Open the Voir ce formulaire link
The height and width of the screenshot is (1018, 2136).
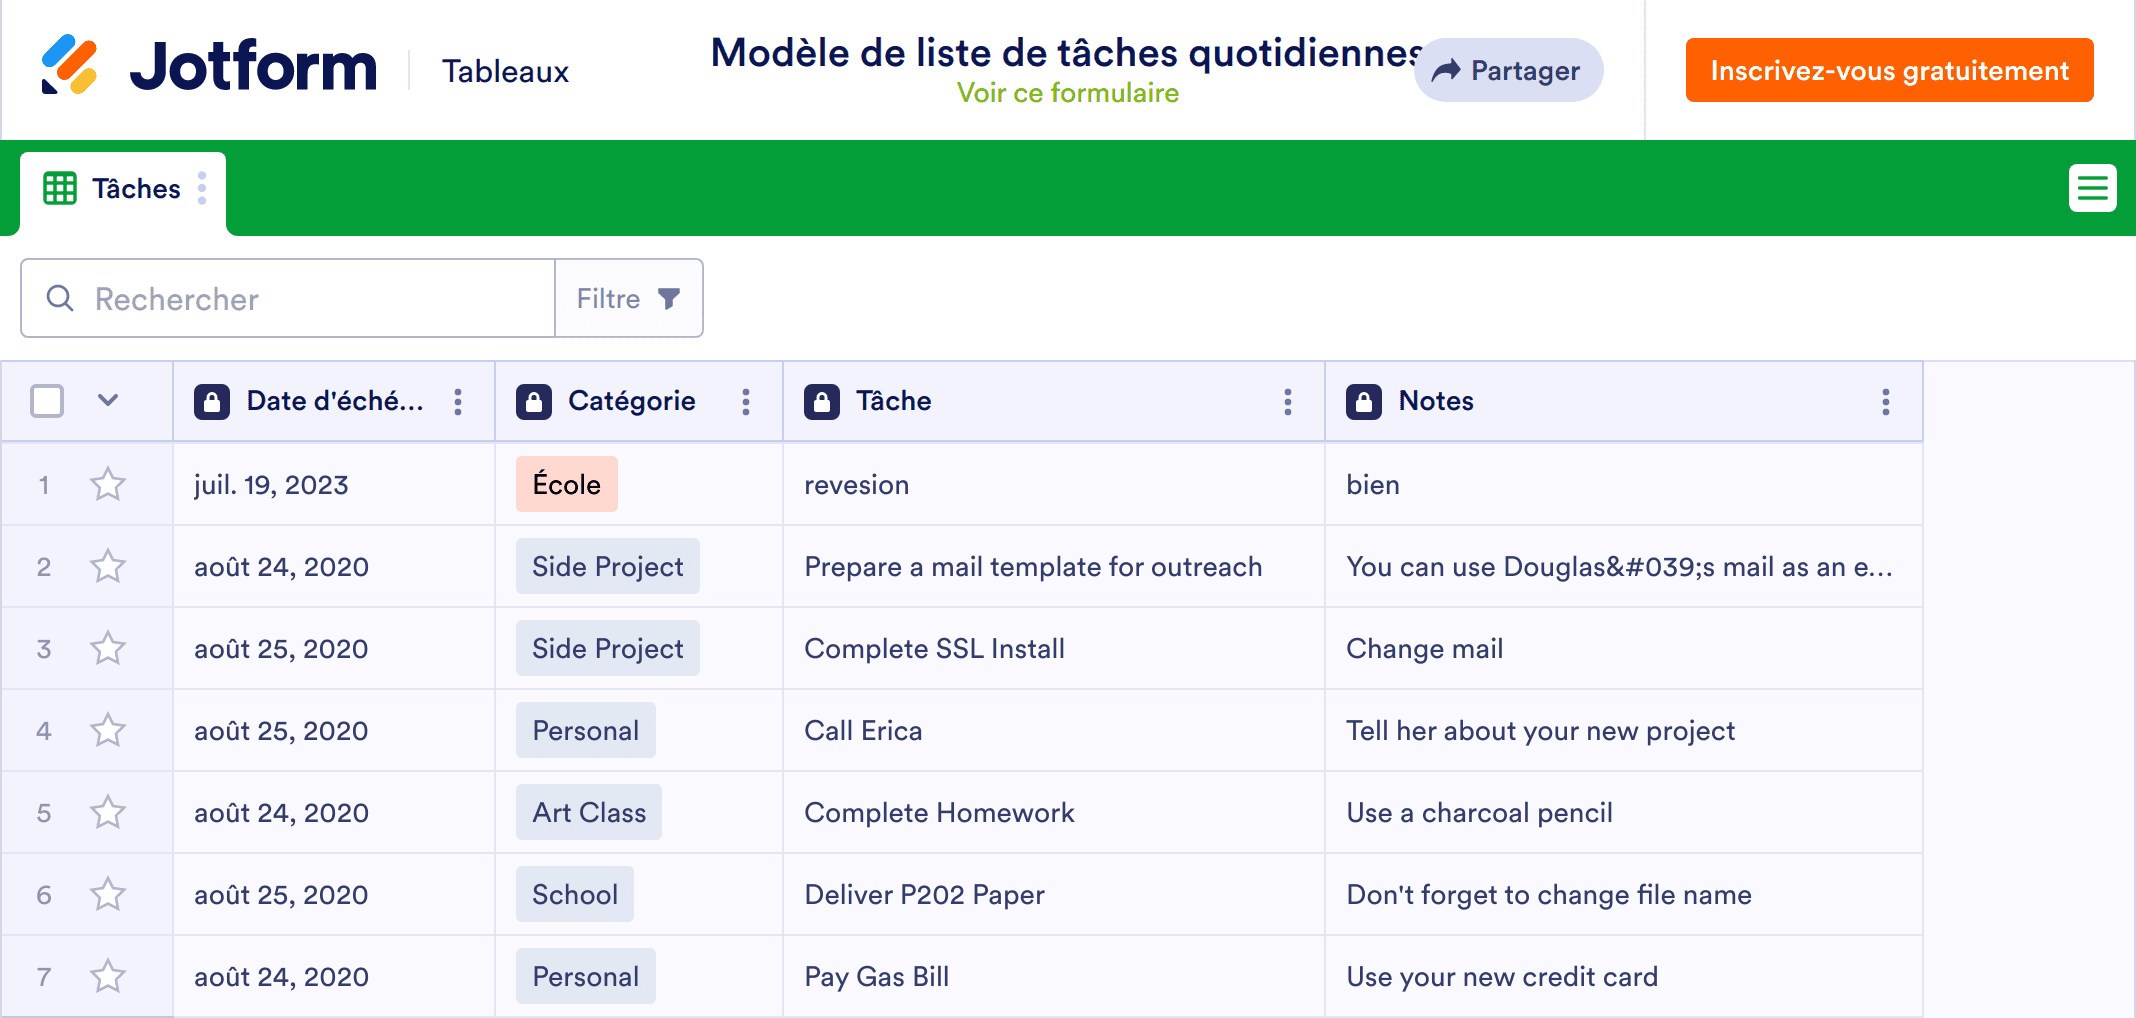click(x=1067, y=93)
